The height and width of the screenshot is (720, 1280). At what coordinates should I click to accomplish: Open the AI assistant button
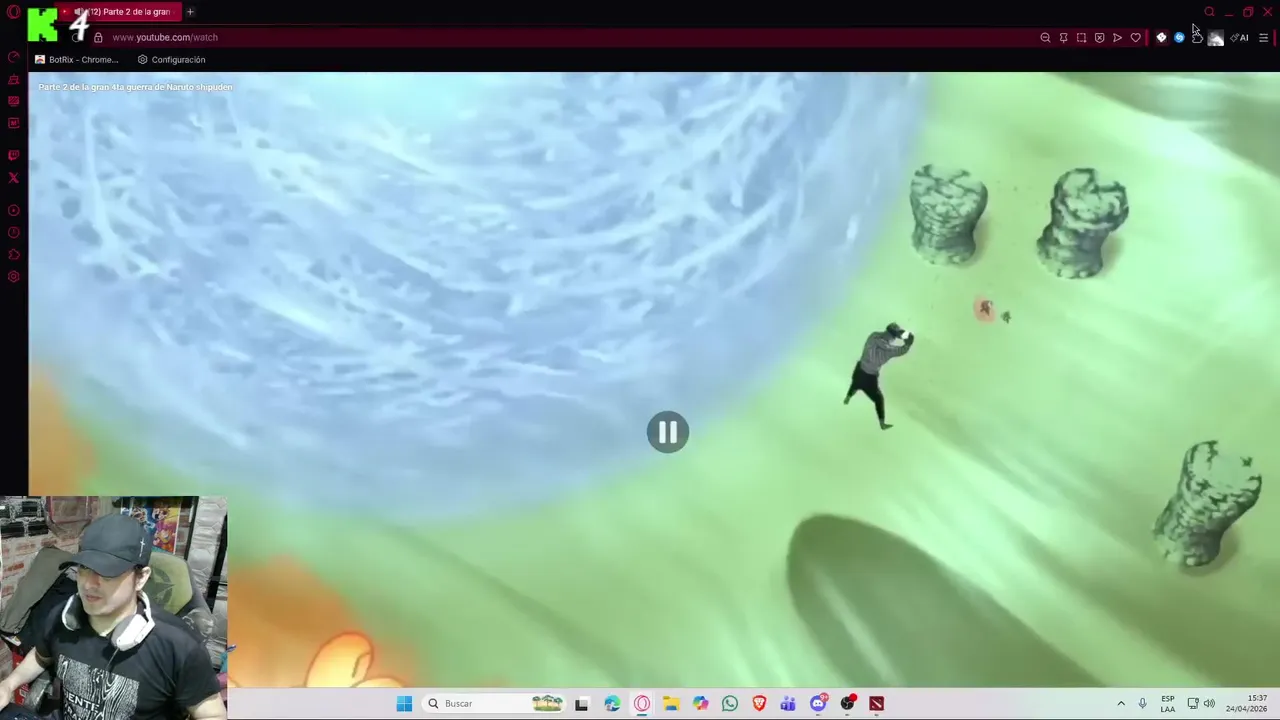pyautogui.click(x=1240, y=38)
